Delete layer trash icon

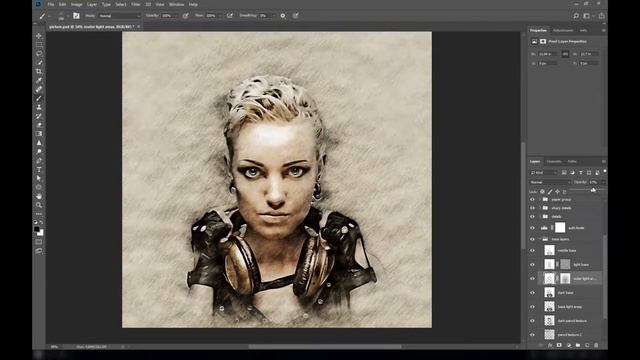click(x=596, y=345)
